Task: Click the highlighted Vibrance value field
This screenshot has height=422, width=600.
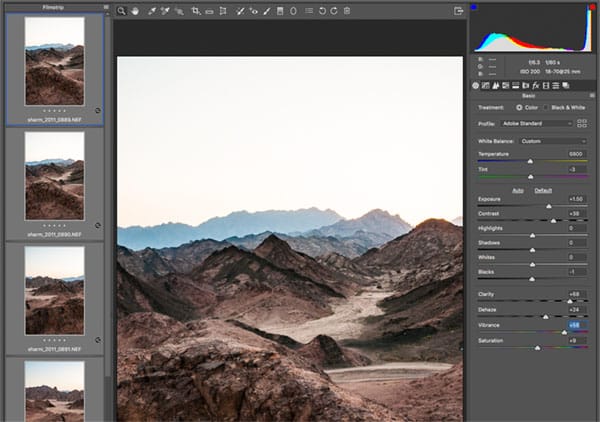Action: tap(577, 325)
